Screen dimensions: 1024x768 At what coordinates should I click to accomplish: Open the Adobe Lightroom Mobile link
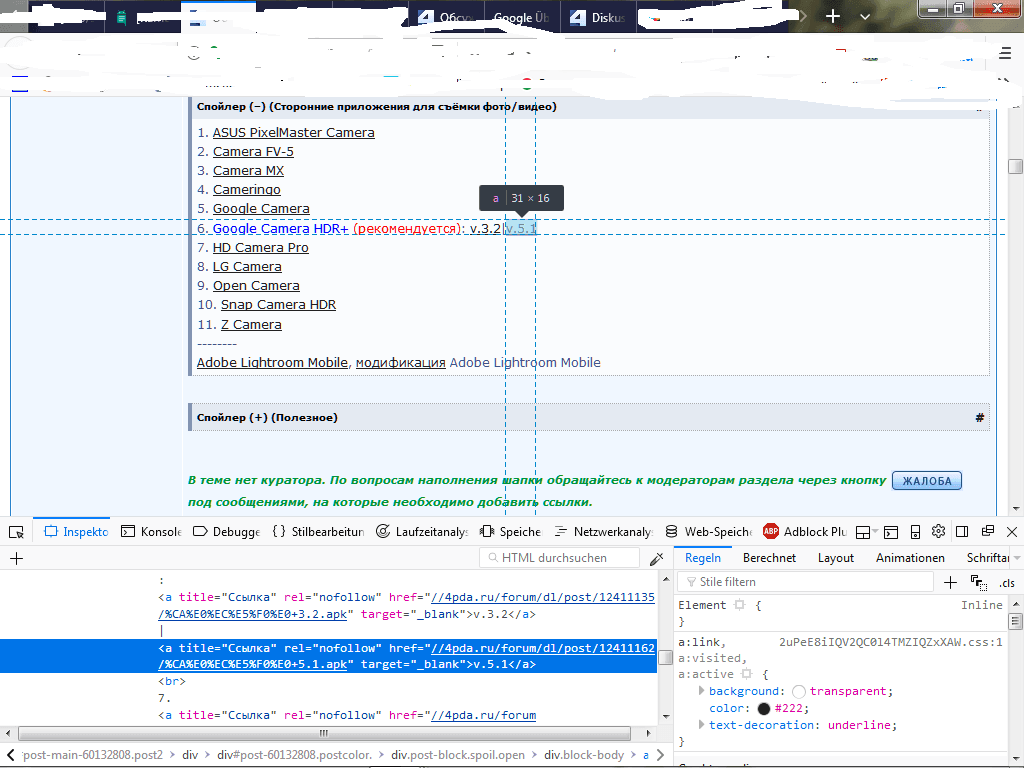272,362
